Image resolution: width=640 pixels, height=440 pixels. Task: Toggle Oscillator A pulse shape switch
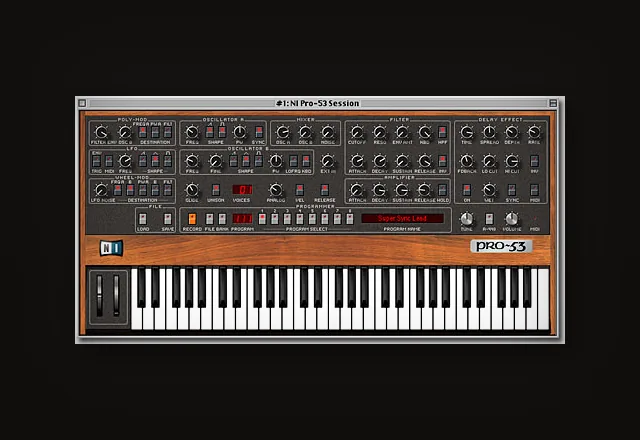tap(222, 132)
